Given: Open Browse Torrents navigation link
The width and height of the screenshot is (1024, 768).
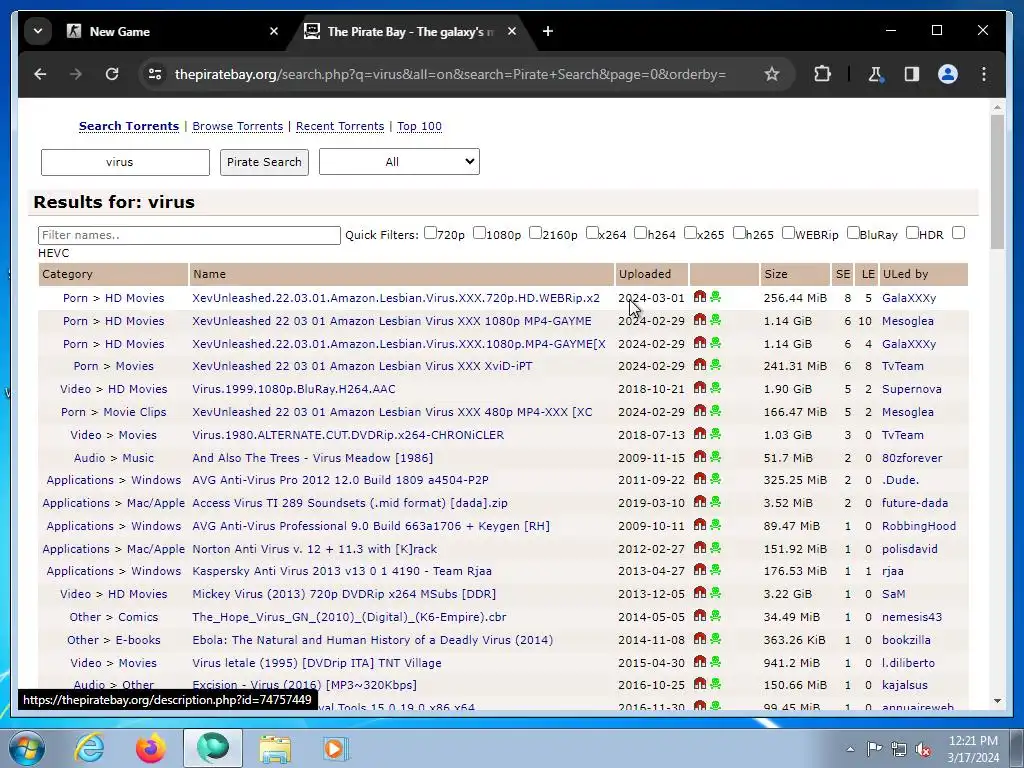Looking at the screenshot, I should (238, 126).
